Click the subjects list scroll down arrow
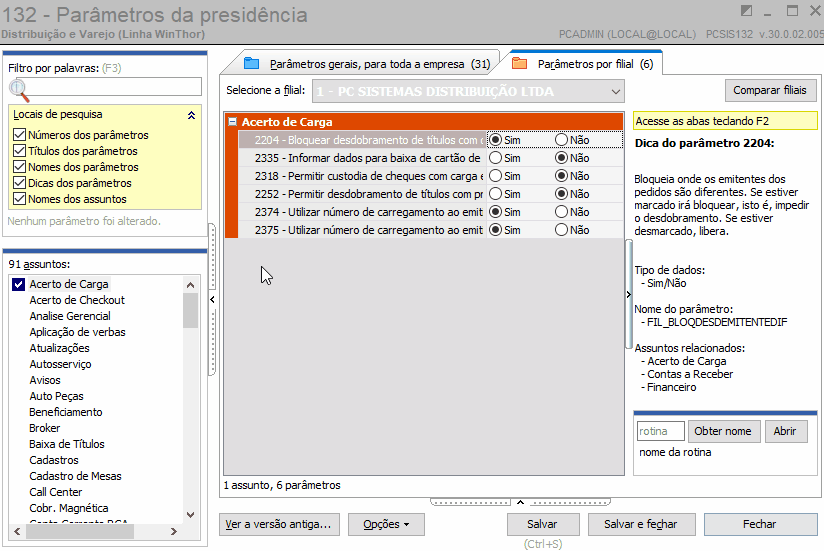This screenshot has width=824, height=551. [190, 515]
